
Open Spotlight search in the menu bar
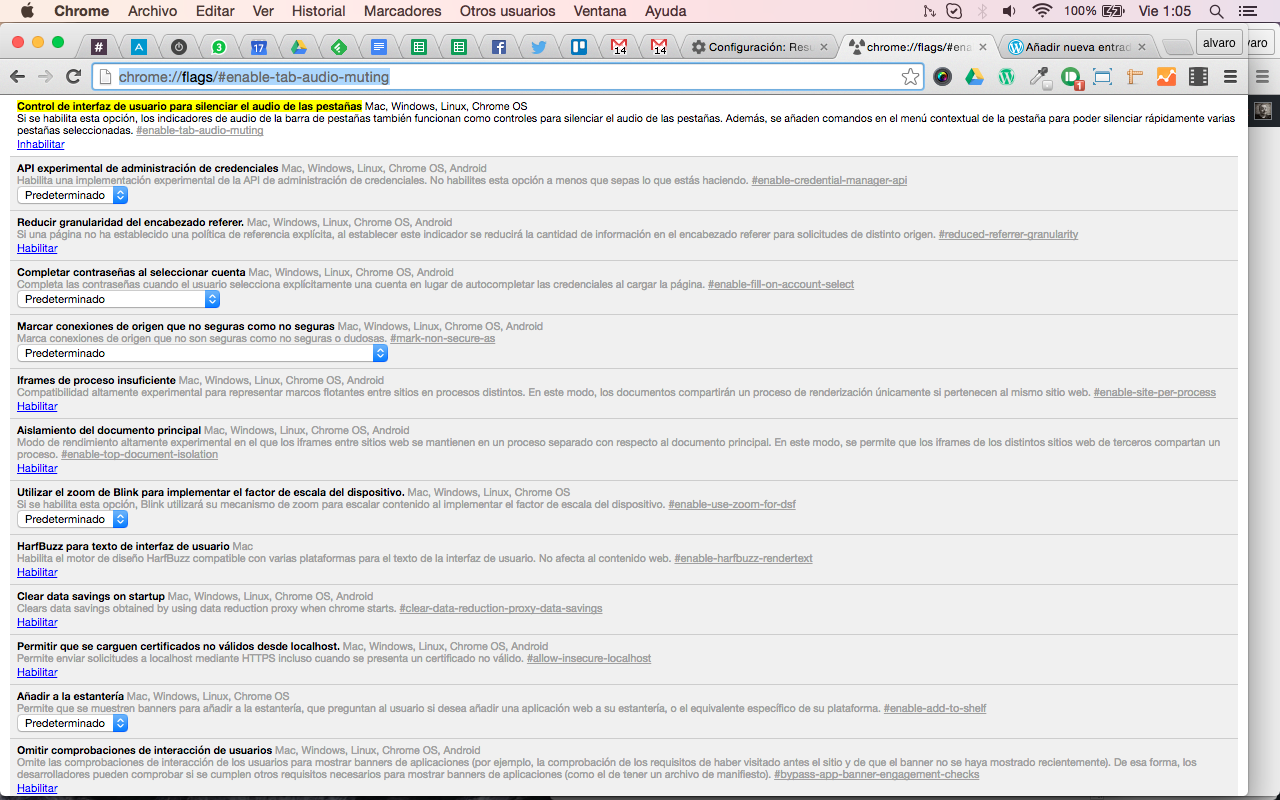point(1216,11)
